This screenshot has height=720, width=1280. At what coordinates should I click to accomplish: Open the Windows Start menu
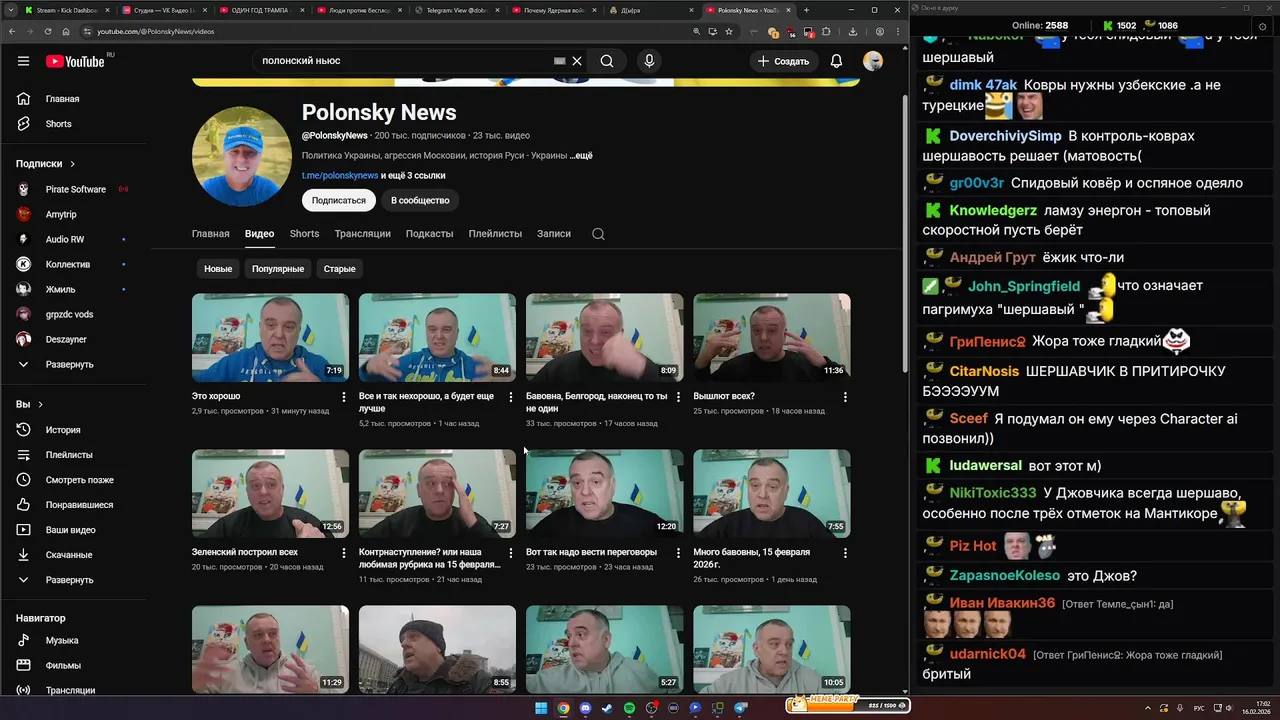[541, 708]
